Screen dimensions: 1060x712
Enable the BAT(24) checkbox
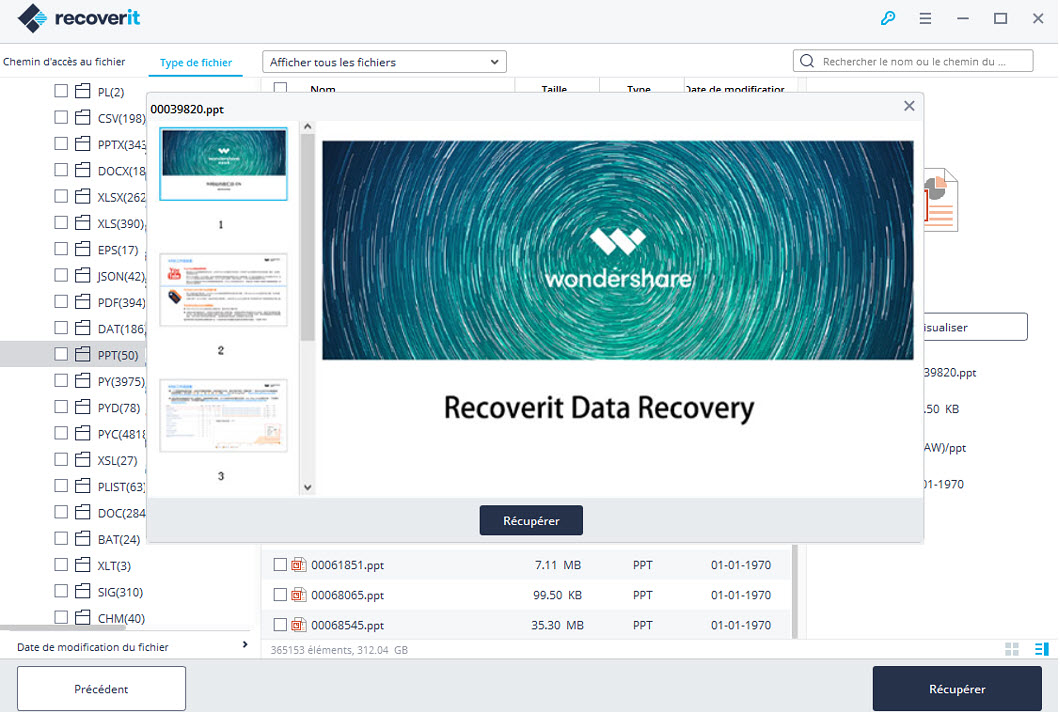61,538
